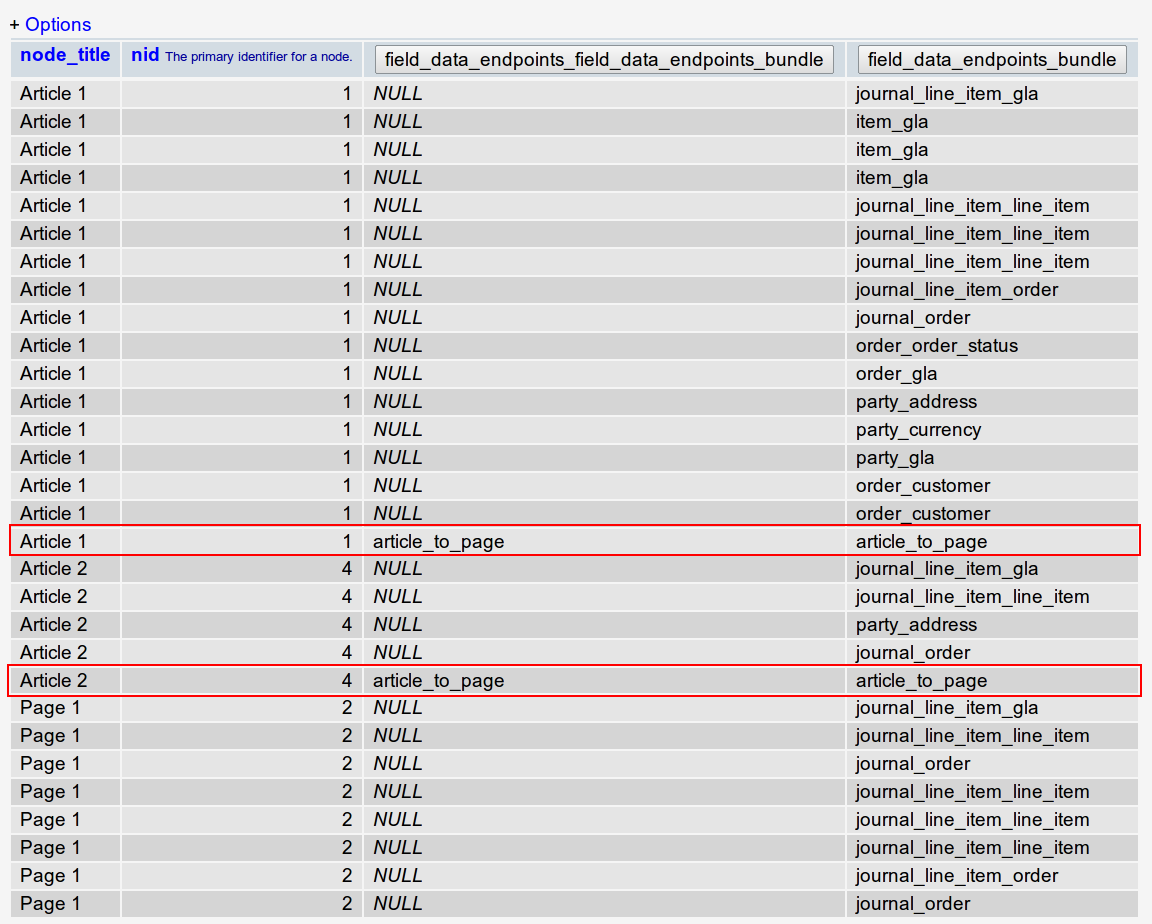Click the Page 1 title in the journal_line_item_order row
Screen dimensions: 1152x924
click(50, 876)
